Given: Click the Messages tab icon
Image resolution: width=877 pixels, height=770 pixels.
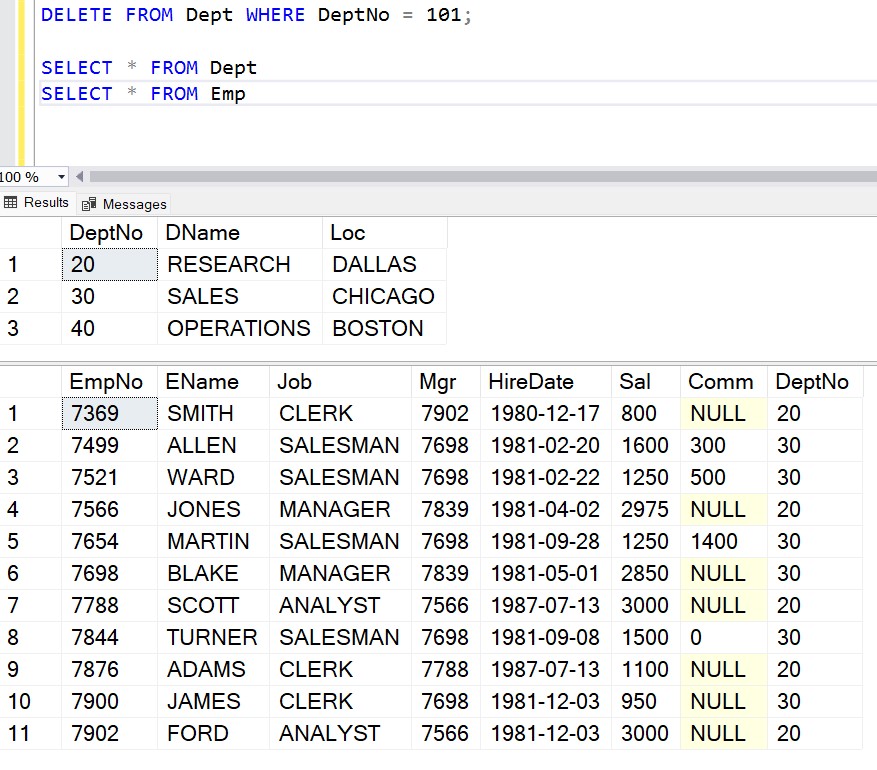Looking at the screenshot, I should pos(89,205).
